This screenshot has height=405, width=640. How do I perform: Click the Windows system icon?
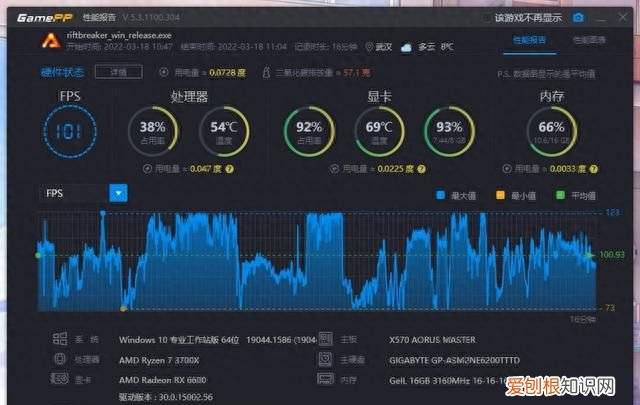click(60, 338)
